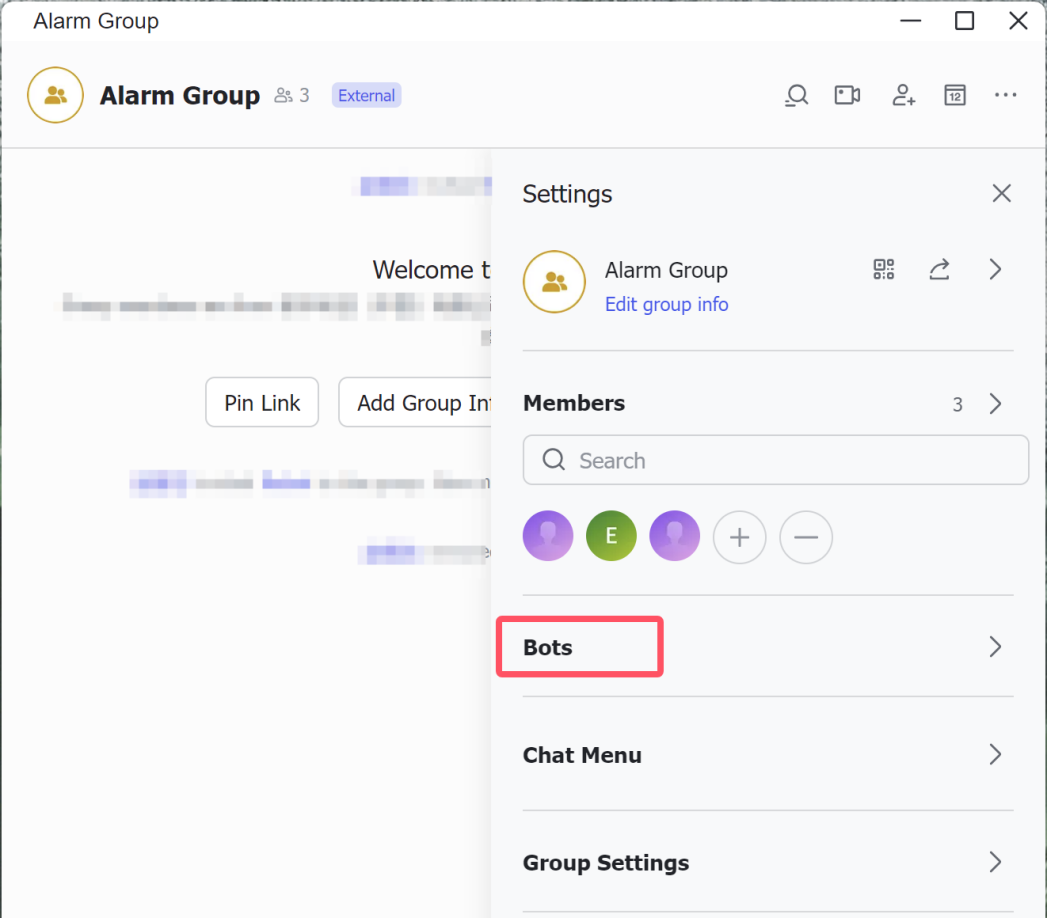Show the group QR code
1047x918 pixels.
(883, 270)
